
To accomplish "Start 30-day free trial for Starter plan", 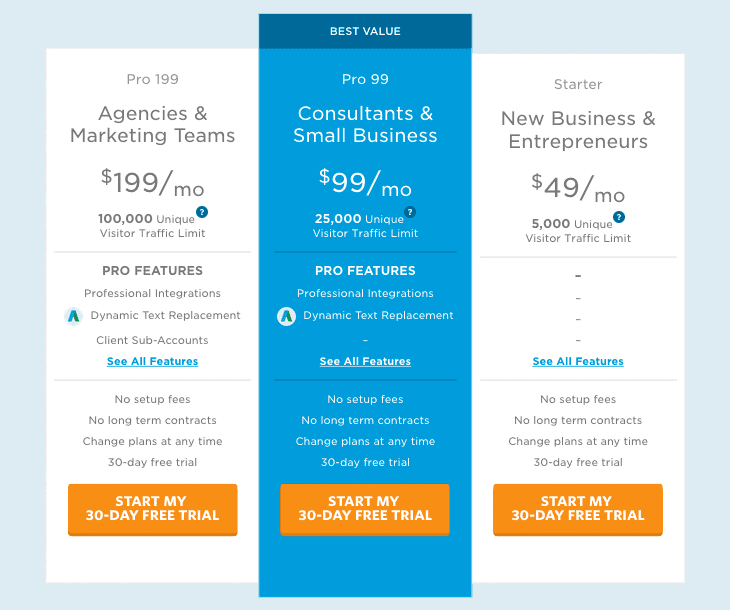I will (578, 509).
